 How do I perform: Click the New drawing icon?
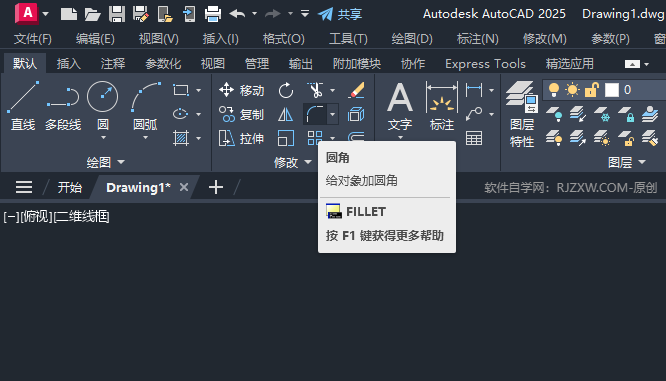coord(69,14)
